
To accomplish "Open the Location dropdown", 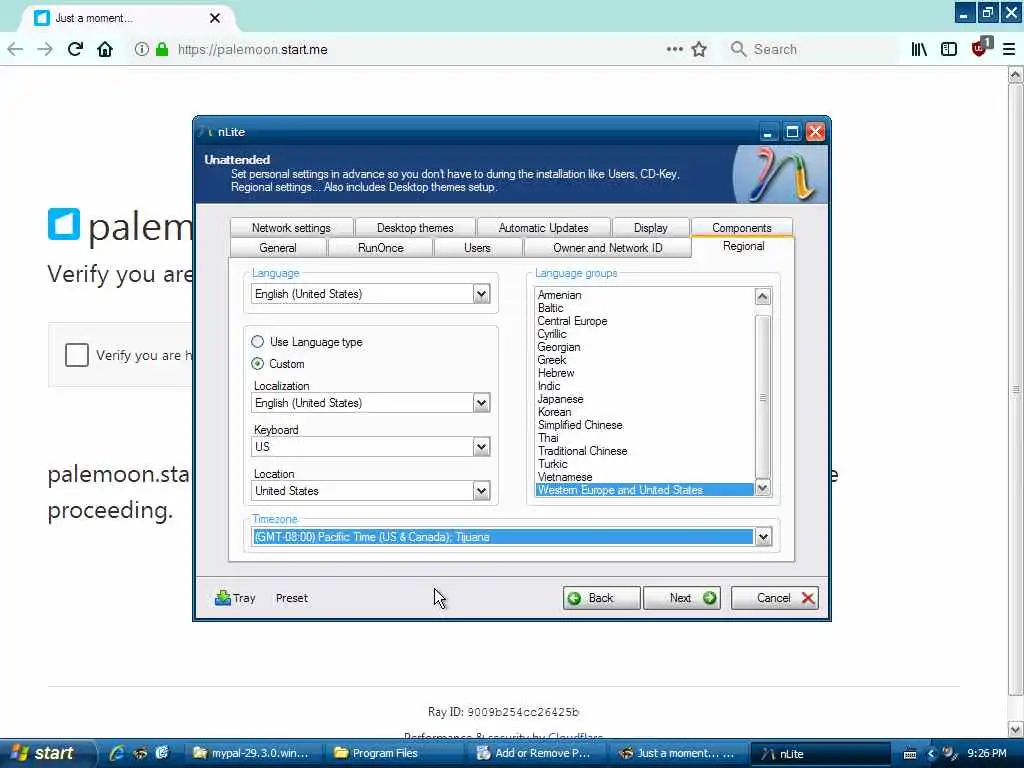I will (481, 490).
